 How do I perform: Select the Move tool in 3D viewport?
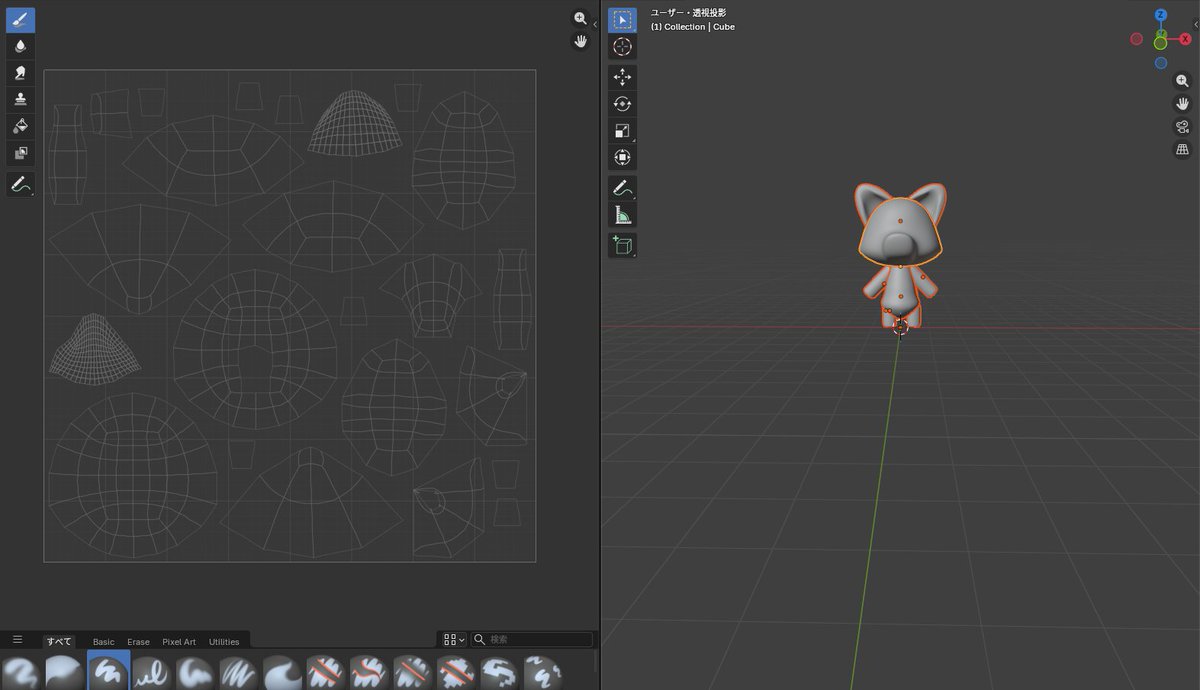(x=622, y=78)
